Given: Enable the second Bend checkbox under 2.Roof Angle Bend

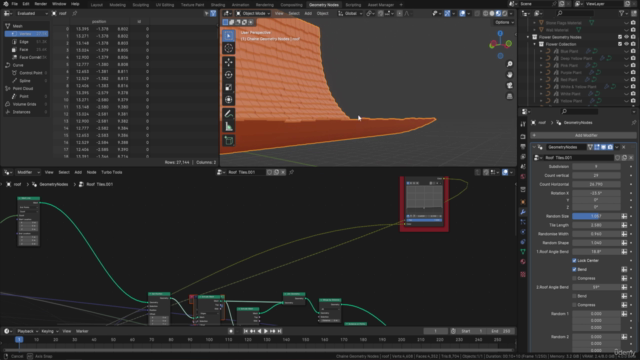Looking at the screenshot, I should [574, 296].
